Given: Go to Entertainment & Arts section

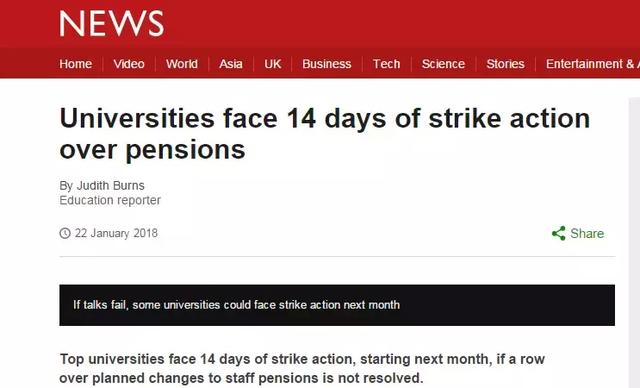Looking at the screenshot, I should pos(593,64).
